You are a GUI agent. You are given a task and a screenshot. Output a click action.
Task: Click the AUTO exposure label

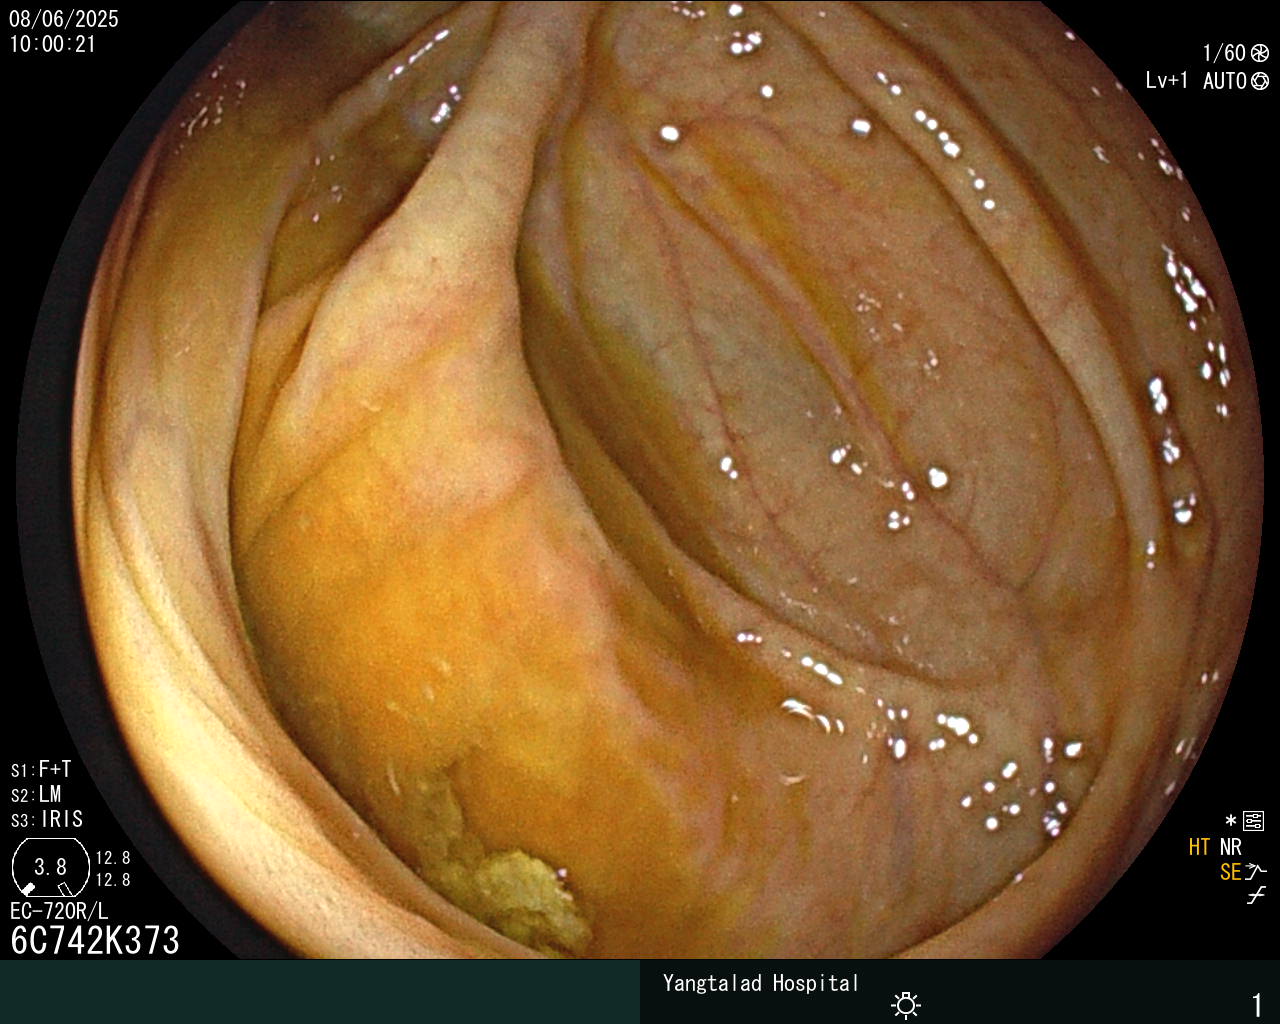1225,81
